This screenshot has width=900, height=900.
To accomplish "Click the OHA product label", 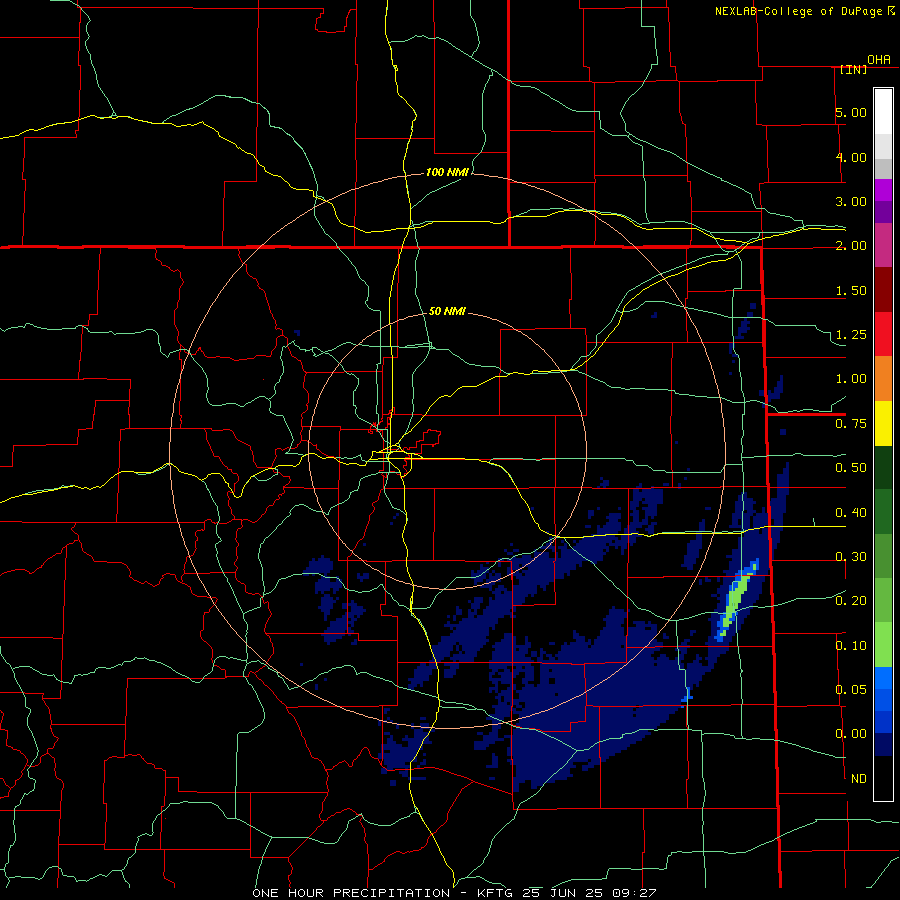I will click(879, 60).
